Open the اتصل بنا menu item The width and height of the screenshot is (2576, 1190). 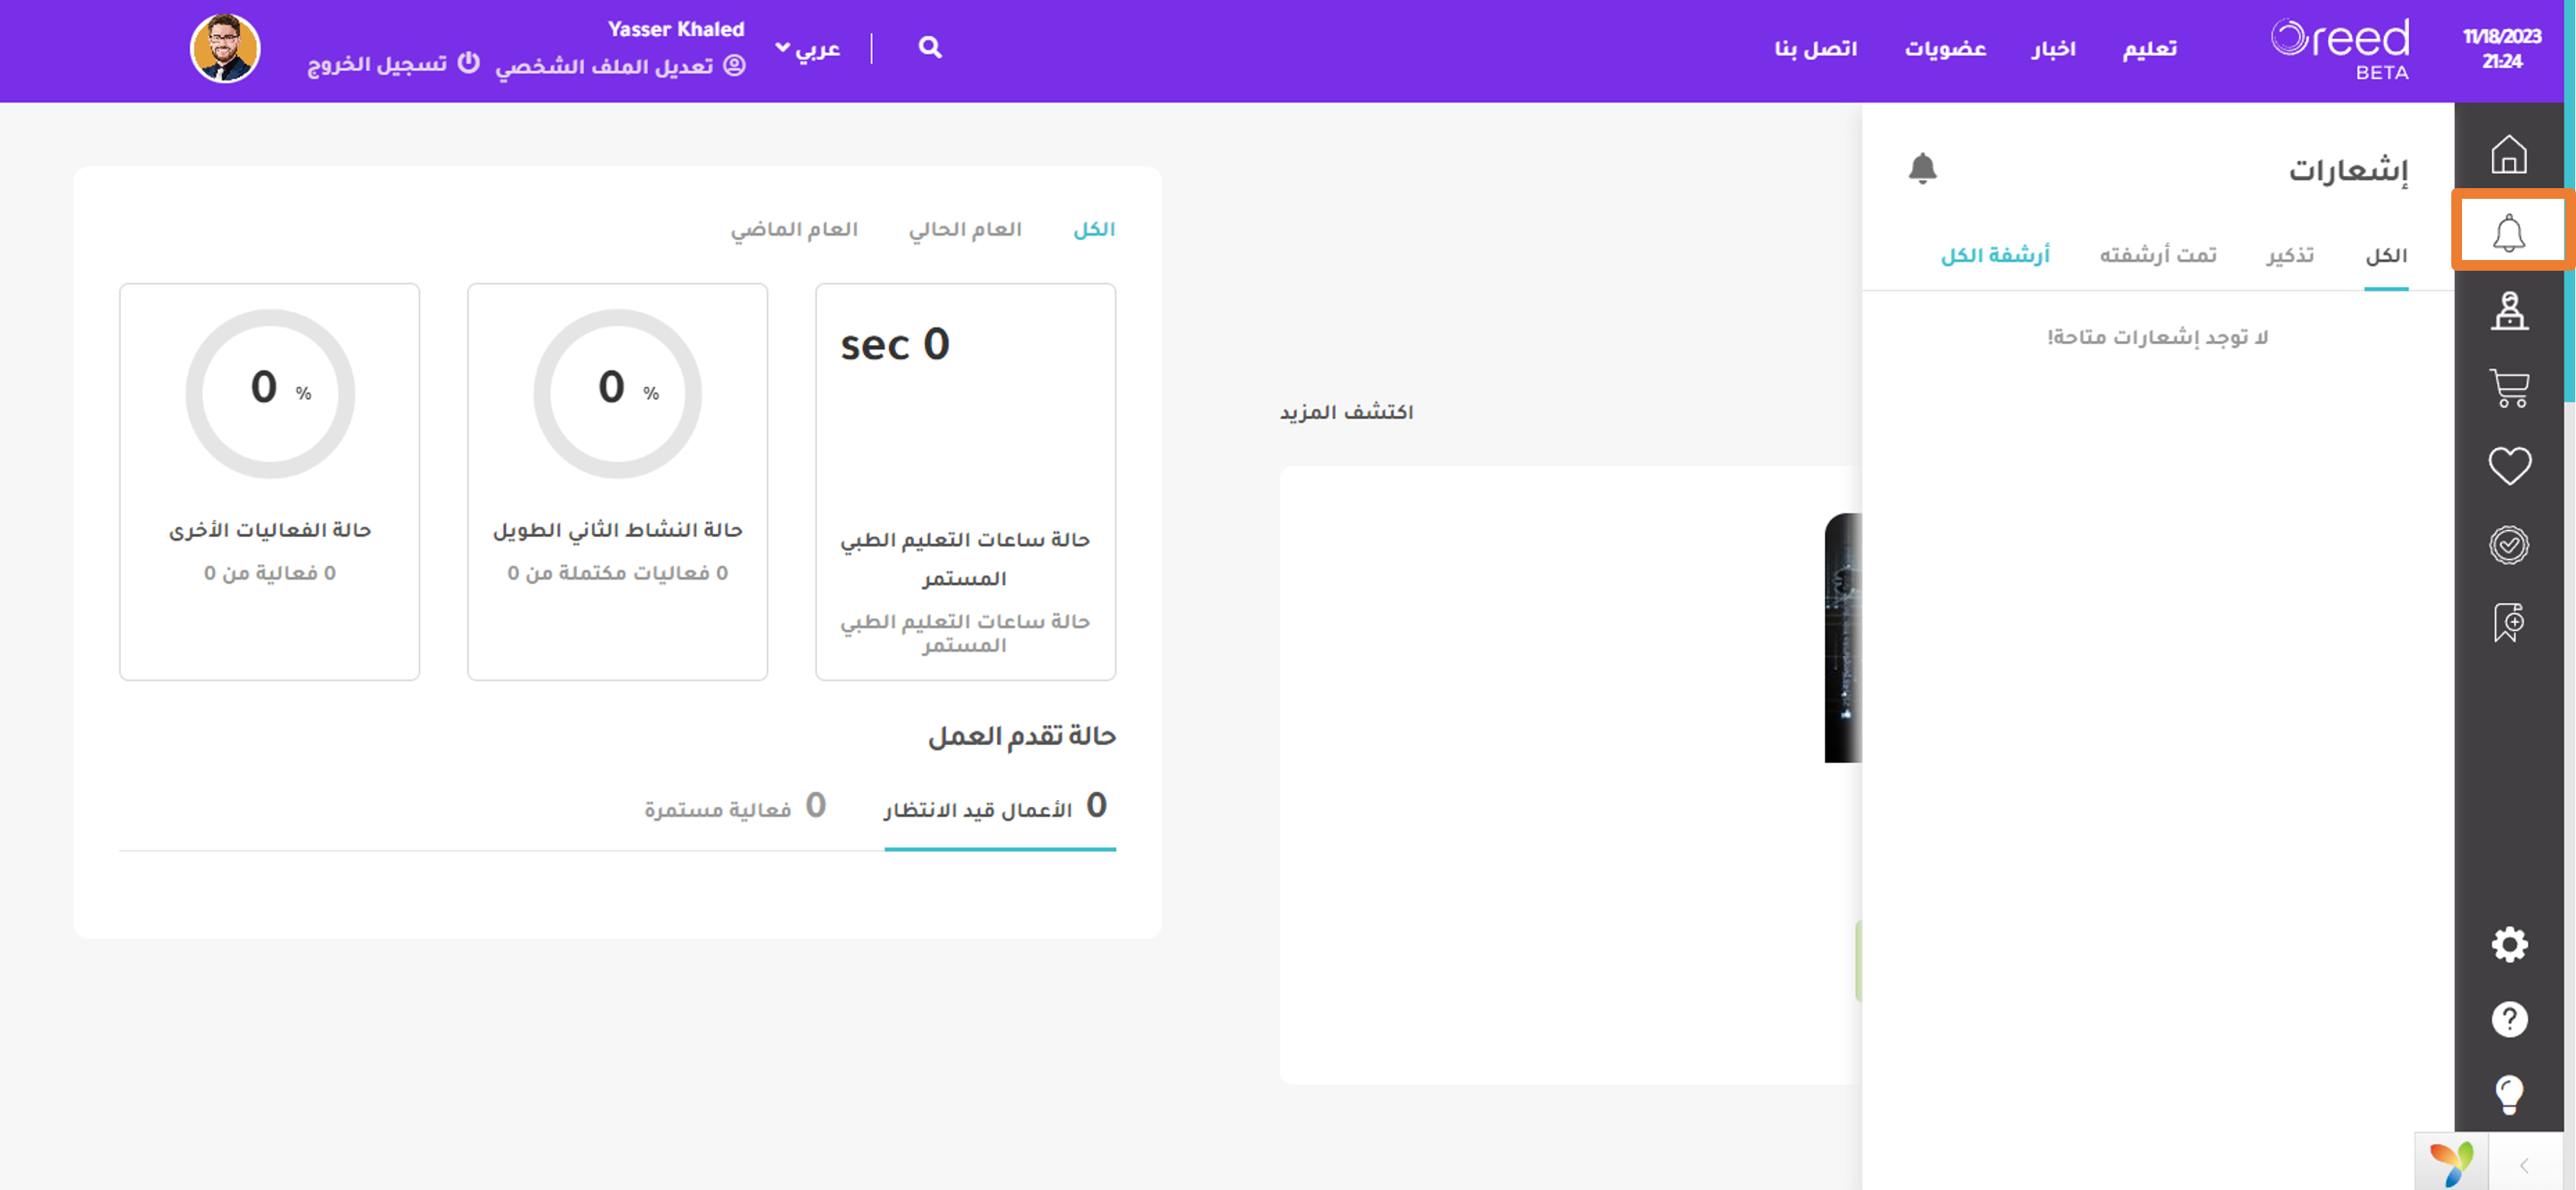tap(1815, 48)
